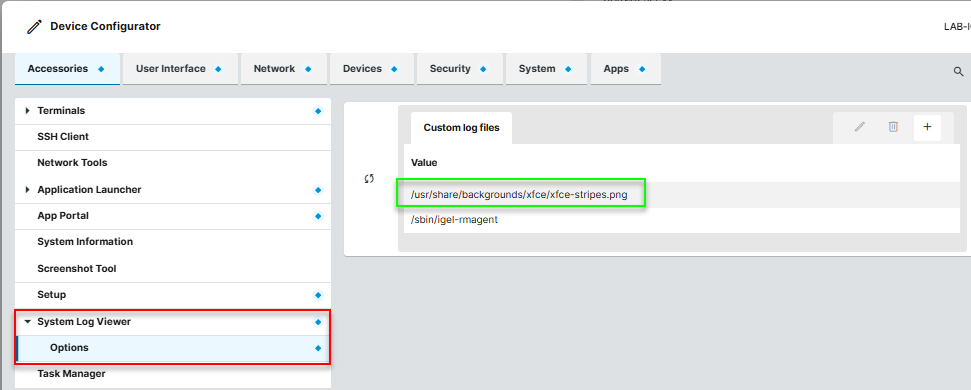Viewport: 971px width, 390px height.
Task: Open the User Interface tab
Action: point(180,69)
